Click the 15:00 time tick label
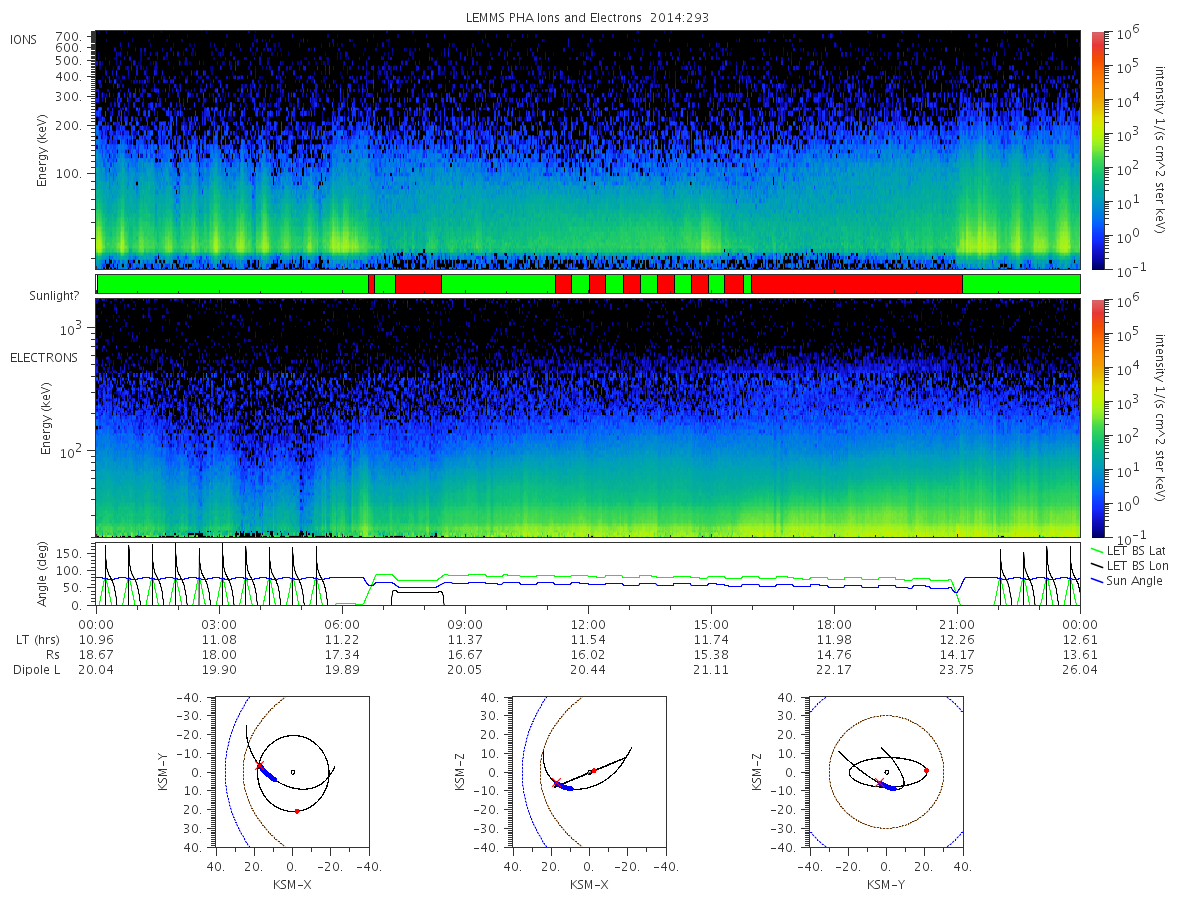 tap(711, 624)
